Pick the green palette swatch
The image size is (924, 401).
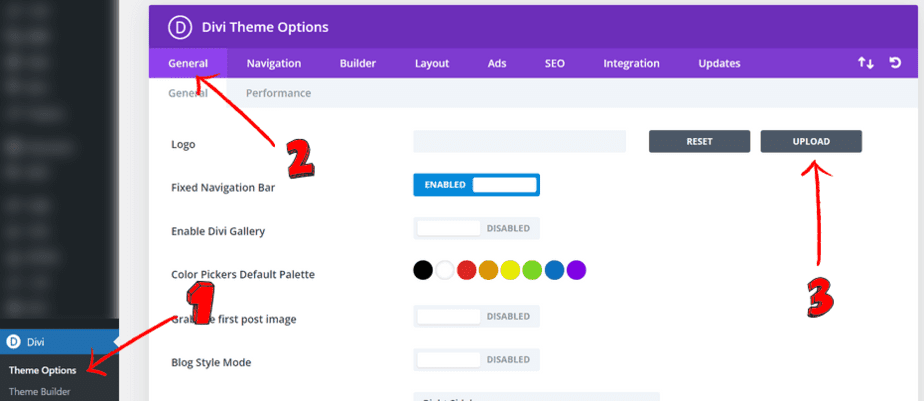tap(532, 270)
